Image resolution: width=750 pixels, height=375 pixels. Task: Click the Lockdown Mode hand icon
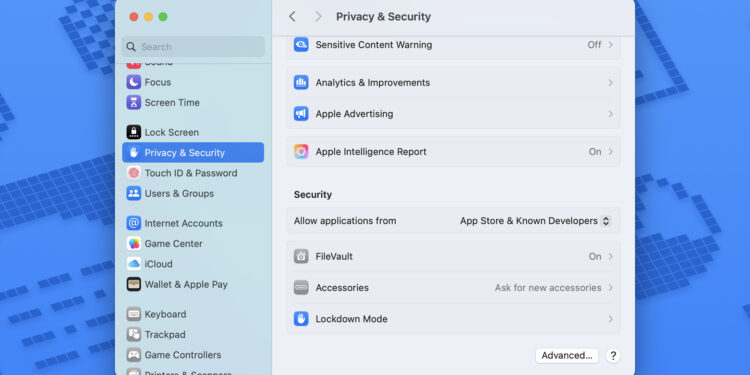coord(301,319)
